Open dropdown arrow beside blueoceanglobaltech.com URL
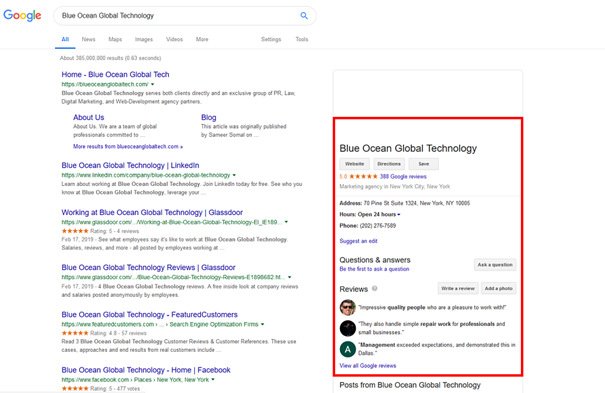This screenshot has width=605, height=393. (152, 84)
